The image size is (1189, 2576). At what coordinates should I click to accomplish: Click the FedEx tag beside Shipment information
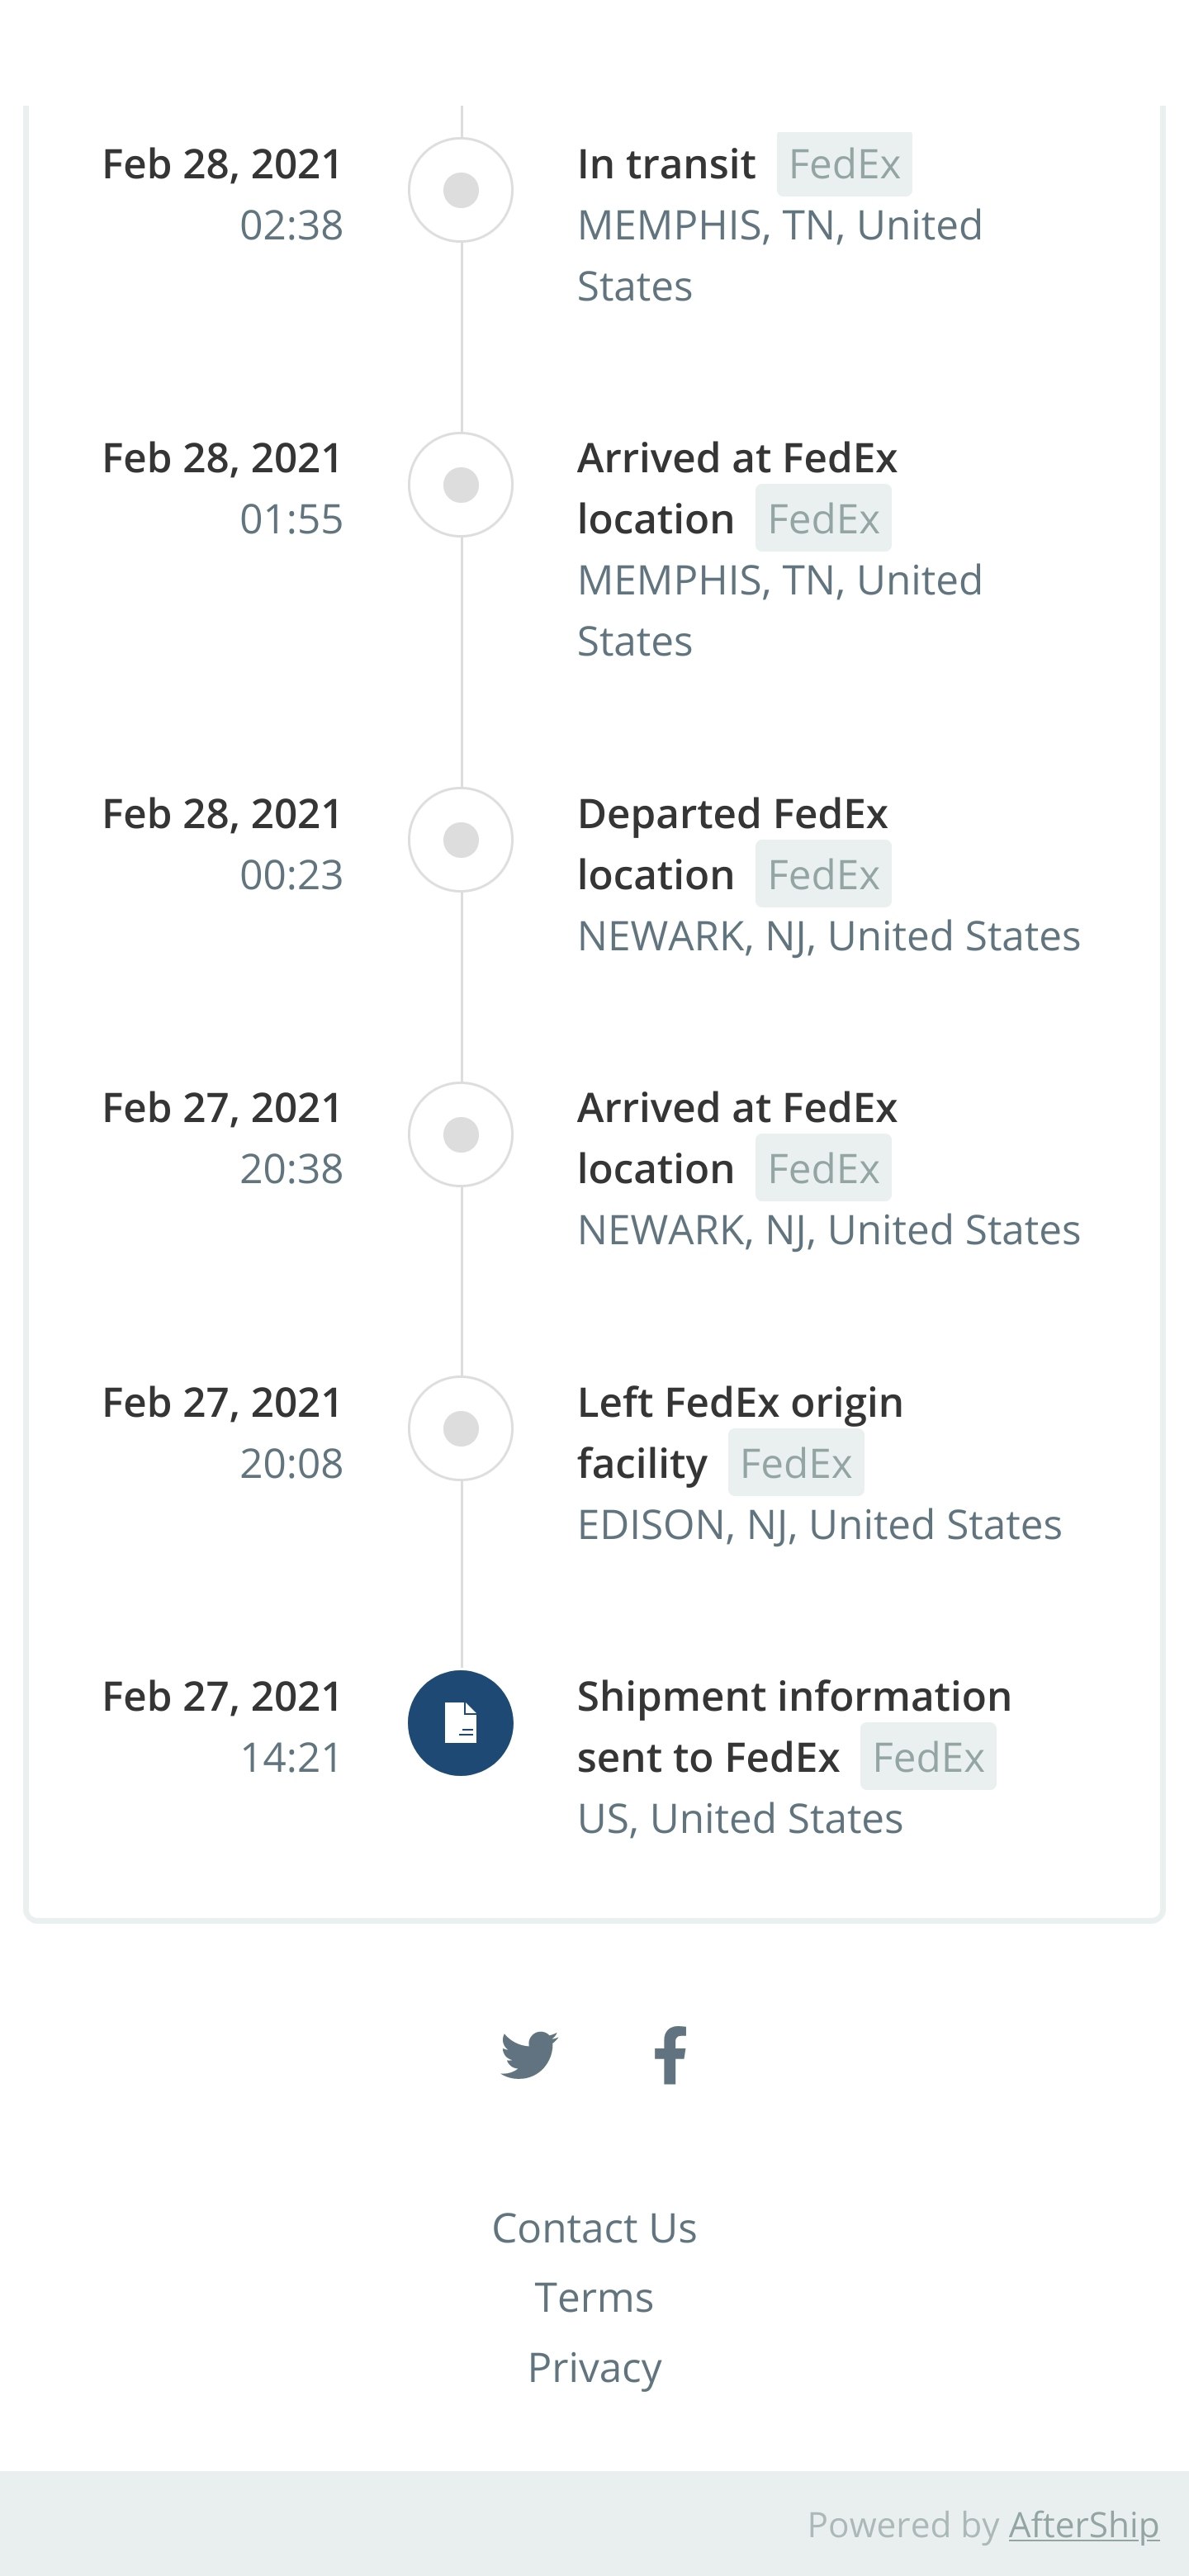click(928, 1757)
